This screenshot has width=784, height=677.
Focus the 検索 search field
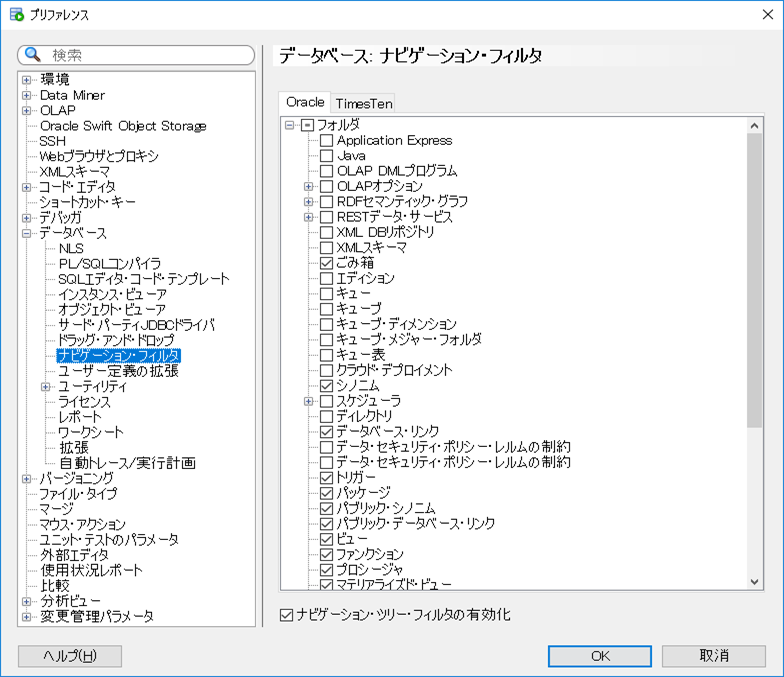point(136,55)
